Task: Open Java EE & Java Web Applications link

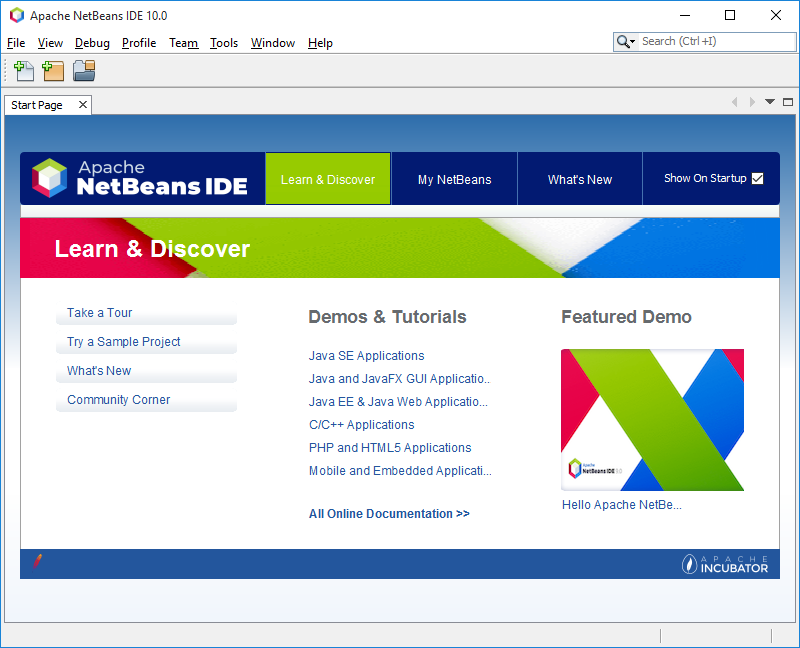Action: coord(398,402)
